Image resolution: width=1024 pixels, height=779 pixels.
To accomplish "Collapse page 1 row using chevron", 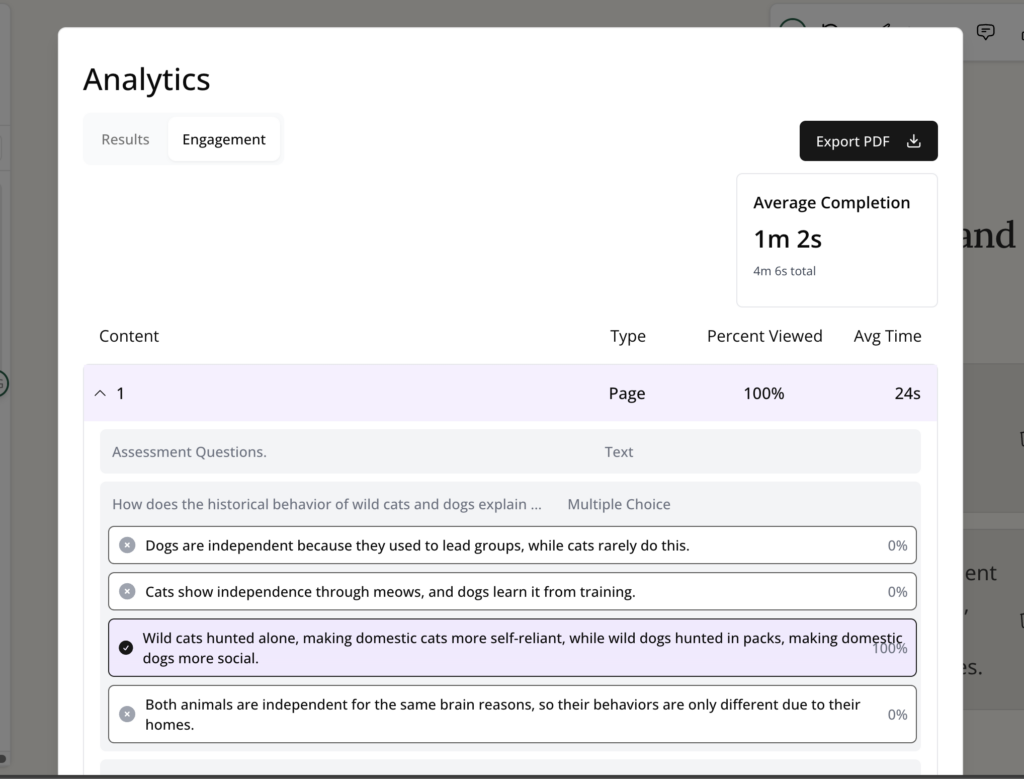I will [99, 393].
